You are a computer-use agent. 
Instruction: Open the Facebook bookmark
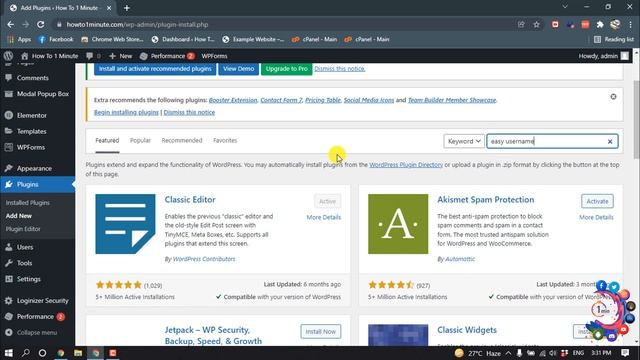coord(56,40)
